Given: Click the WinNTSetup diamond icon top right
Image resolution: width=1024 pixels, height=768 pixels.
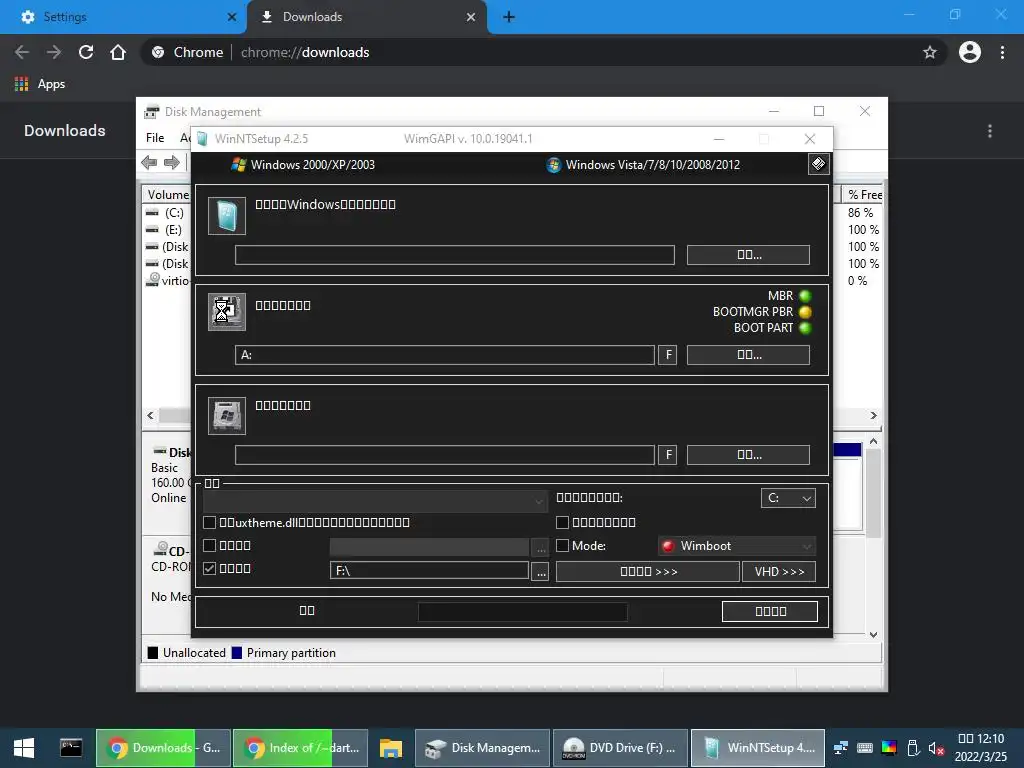Looking at the screenshot, I should tap(818, 164).
